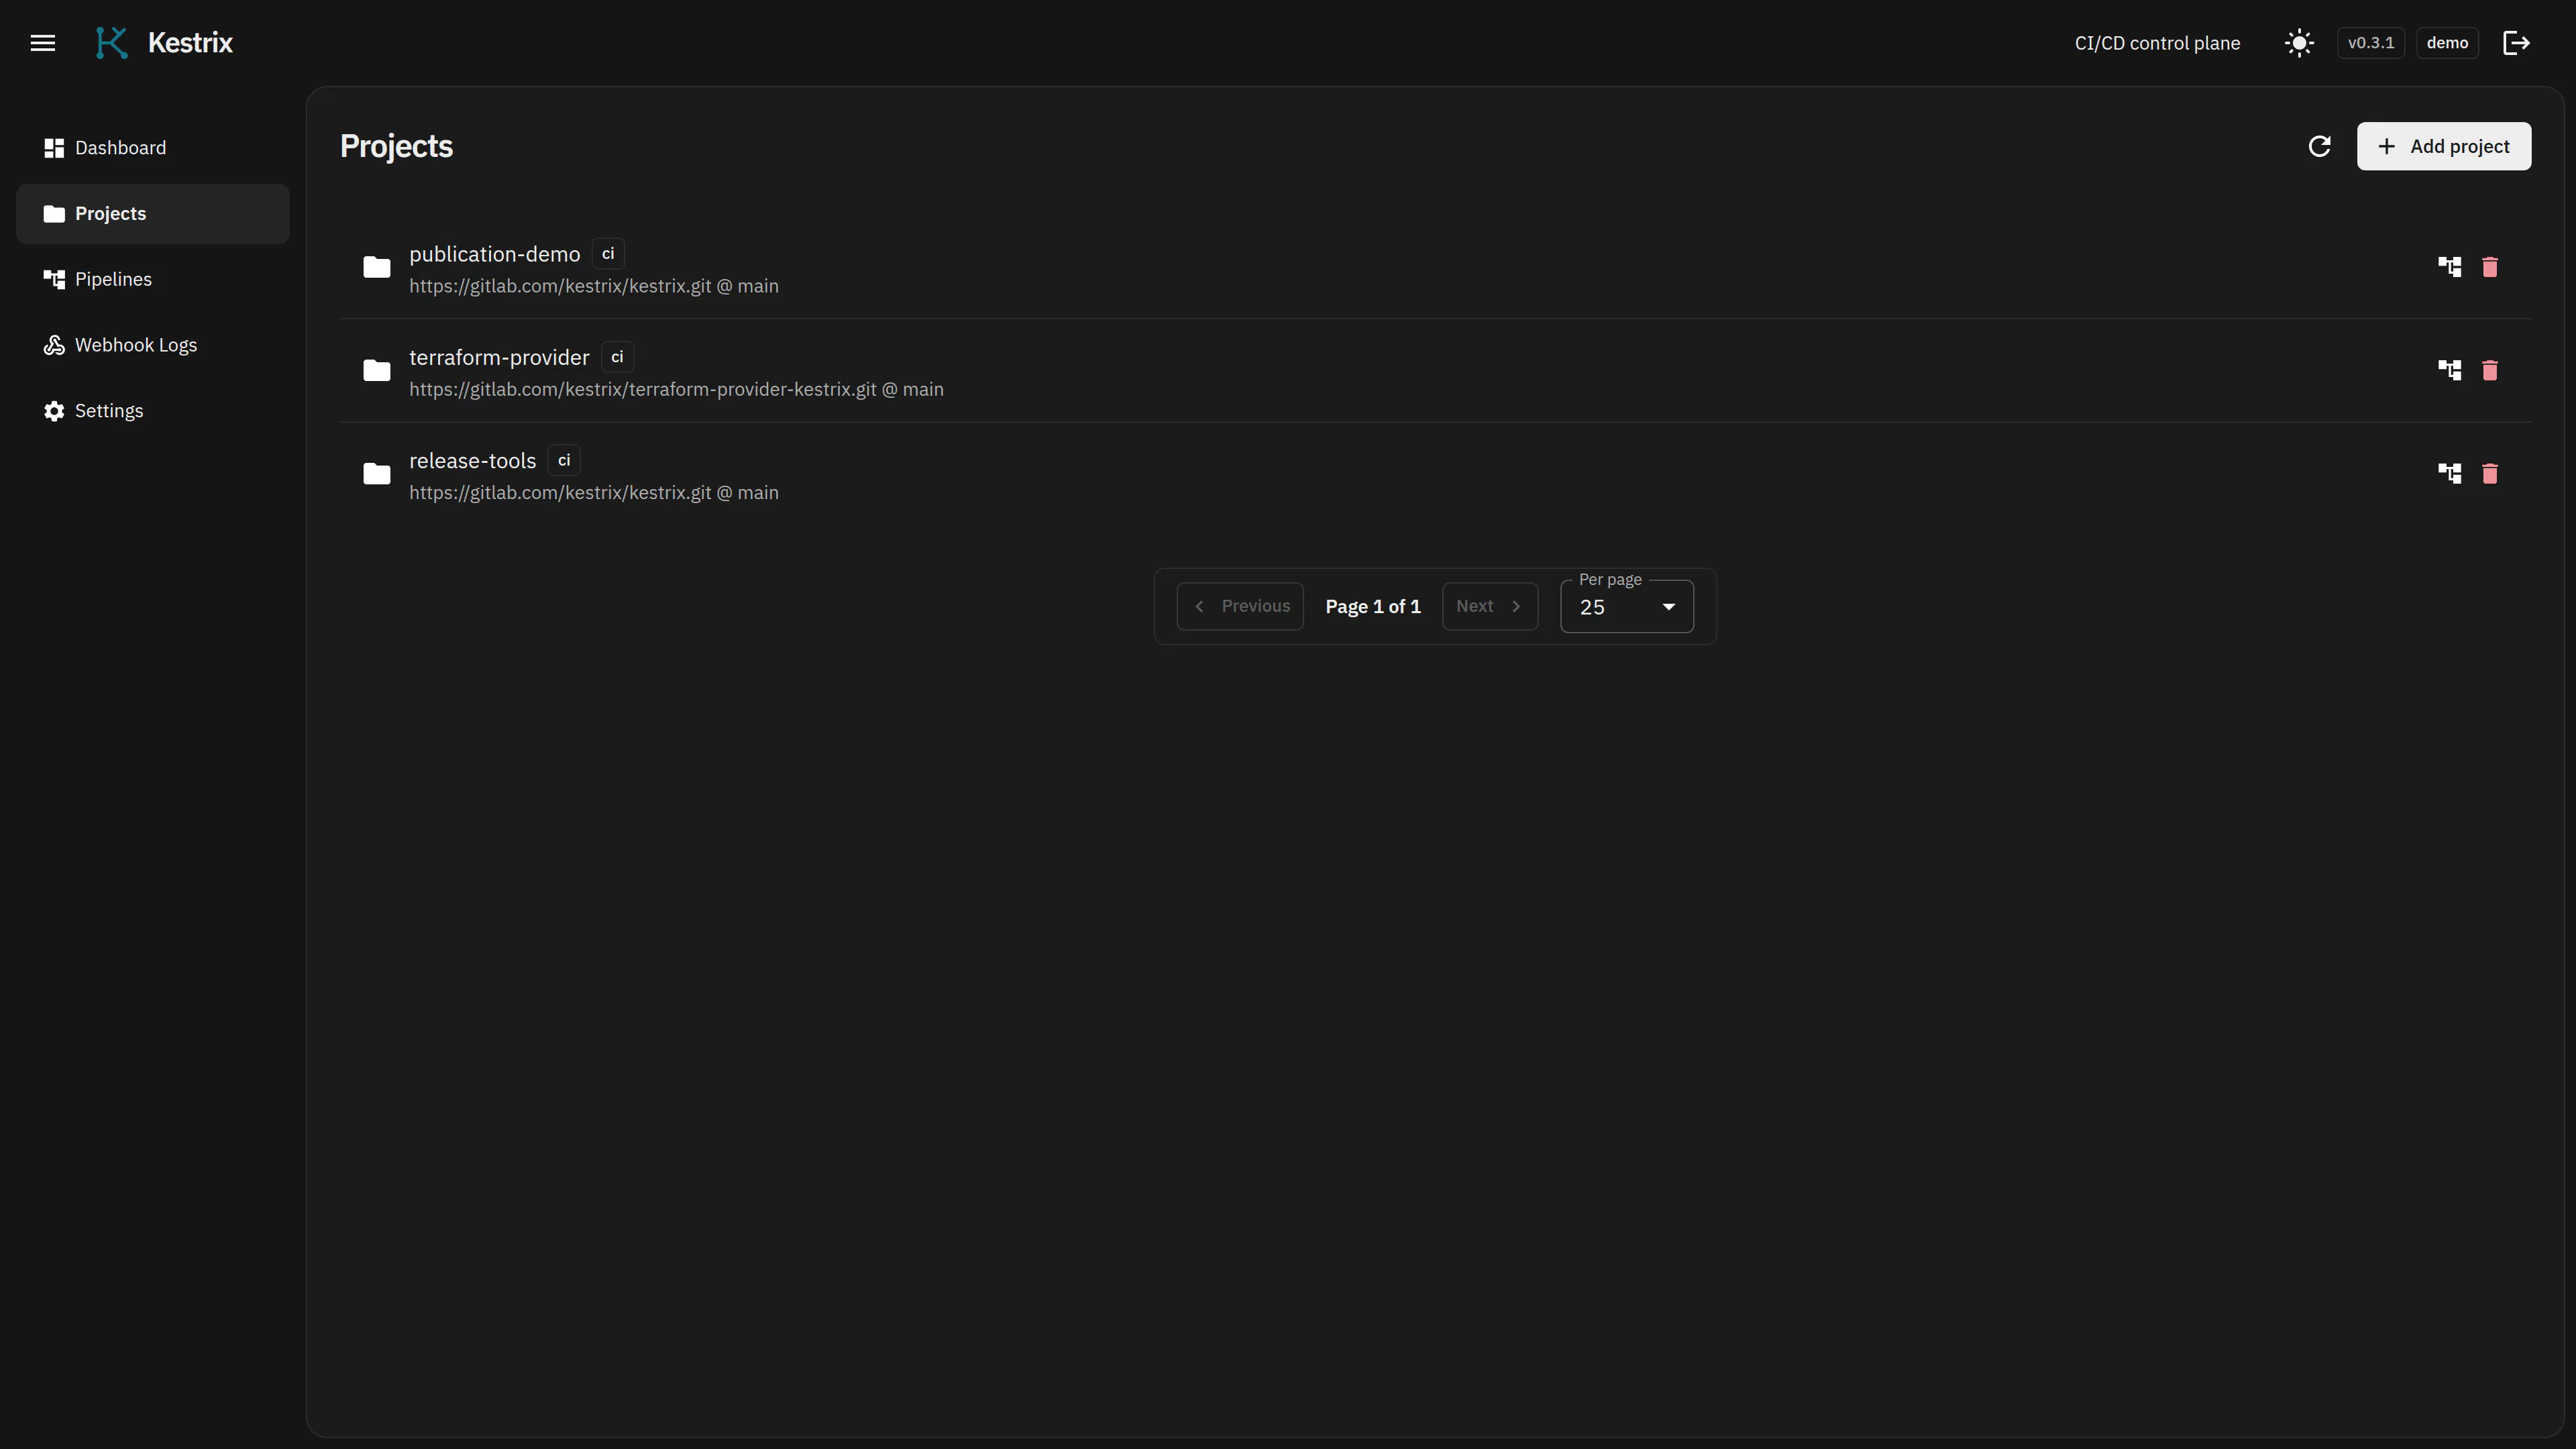The height and width of the screenshot is (1449, 2576).
Task: Click 'Page 1 of 1' text
Action: tap(1373, 607)
